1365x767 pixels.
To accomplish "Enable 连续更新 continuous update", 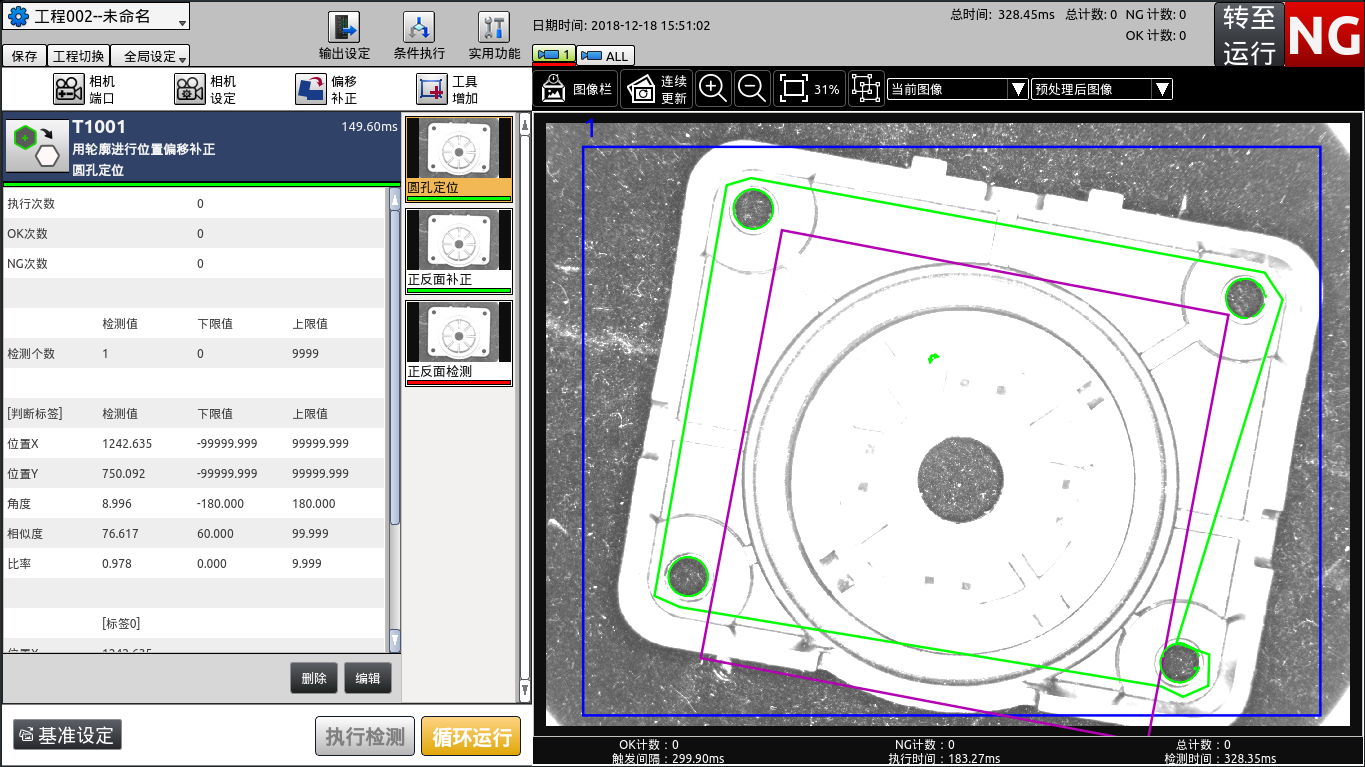I will click(x=656, y=89).
